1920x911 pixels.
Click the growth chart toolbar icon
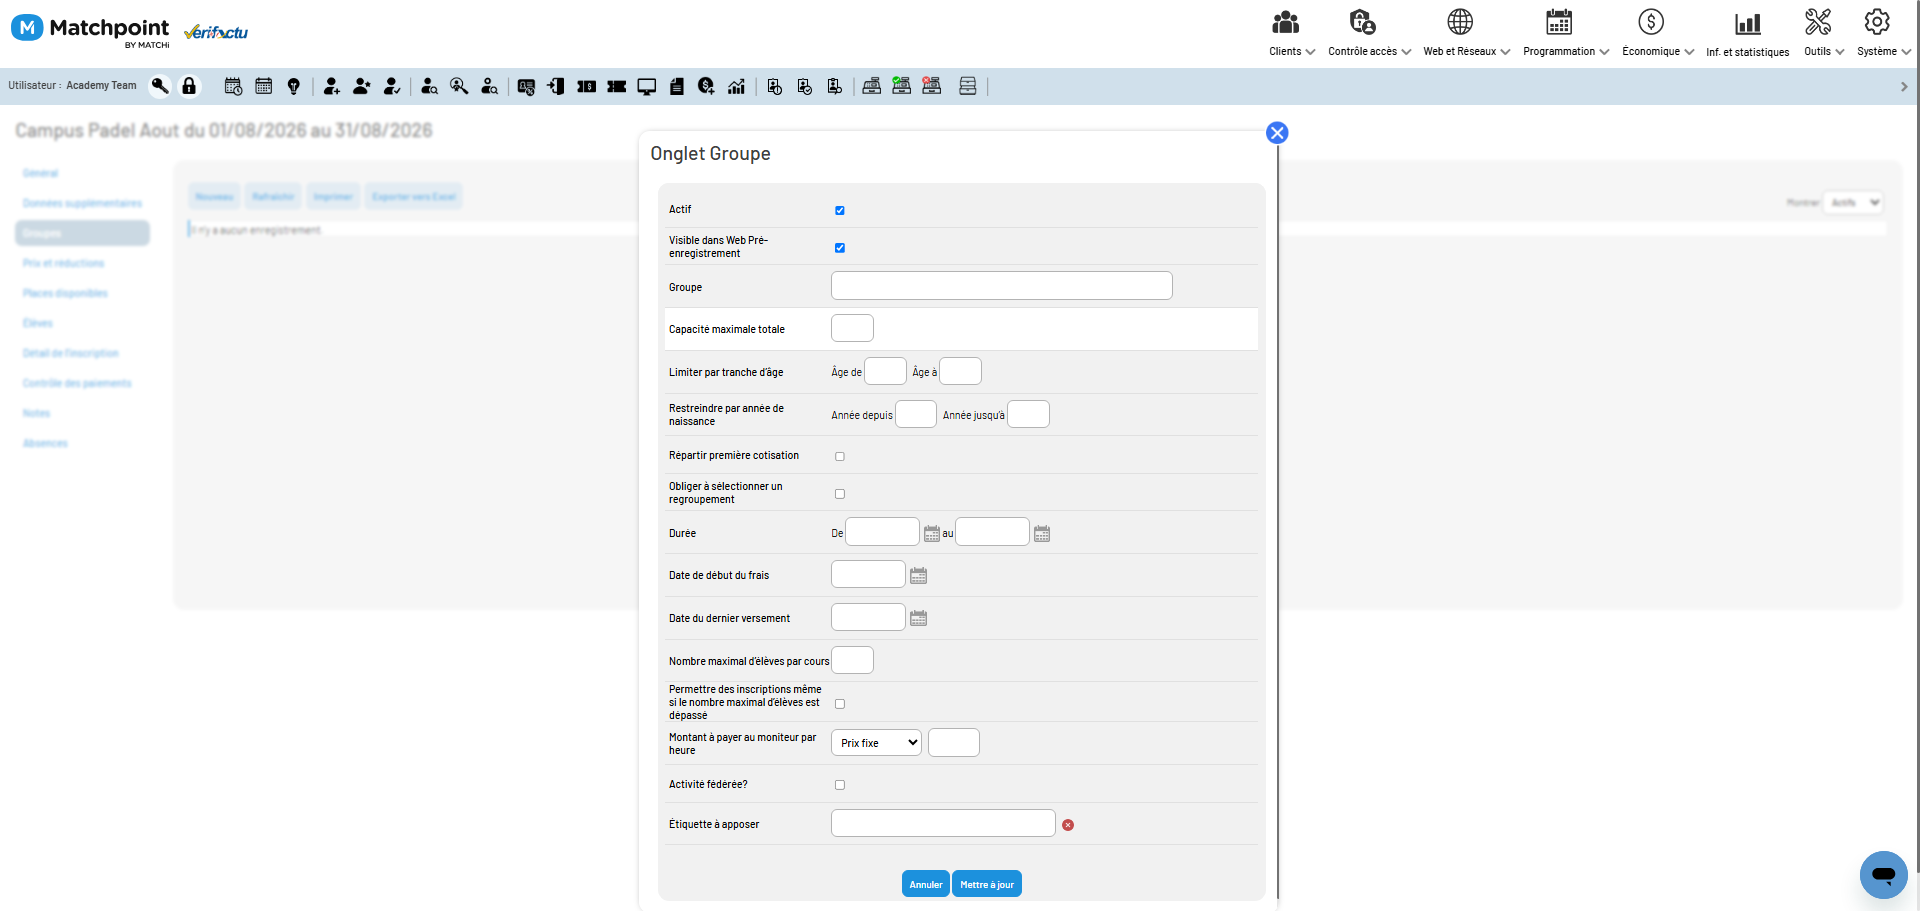tap(737, 87)
